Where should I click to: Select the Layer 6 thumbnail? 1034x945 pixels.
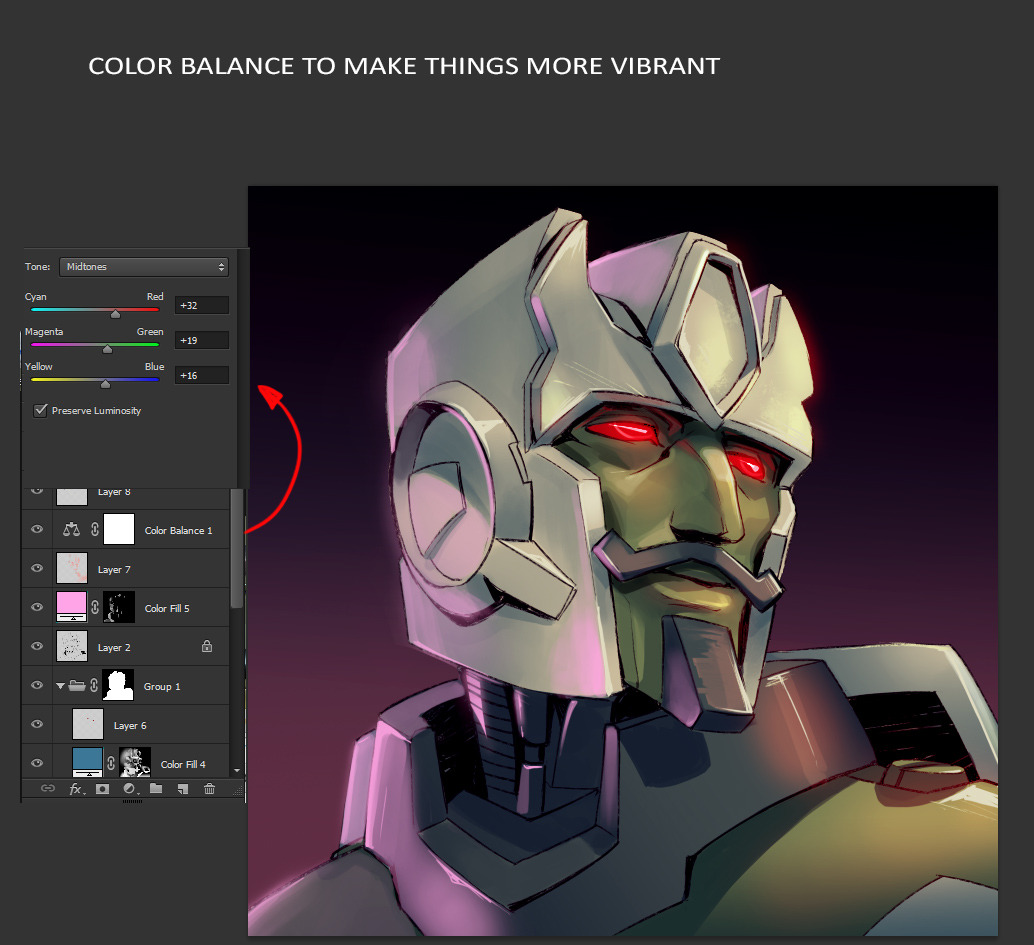88,723
